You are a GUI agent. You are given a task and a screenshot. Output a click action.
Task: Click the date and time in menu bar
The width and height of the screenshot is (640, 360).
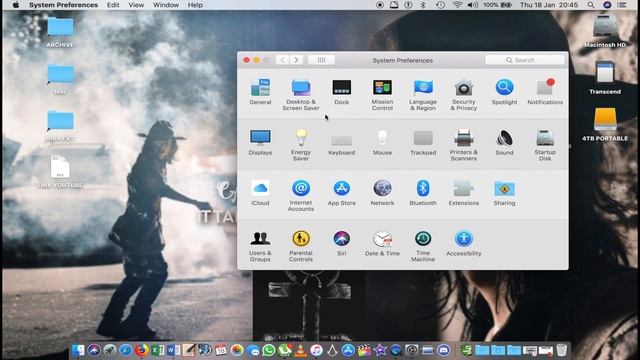(549, 5)
